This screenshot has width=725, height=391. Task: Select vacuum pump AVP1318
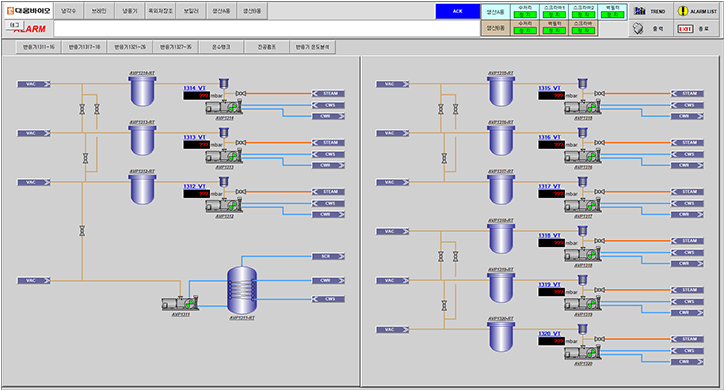(582, 255)
